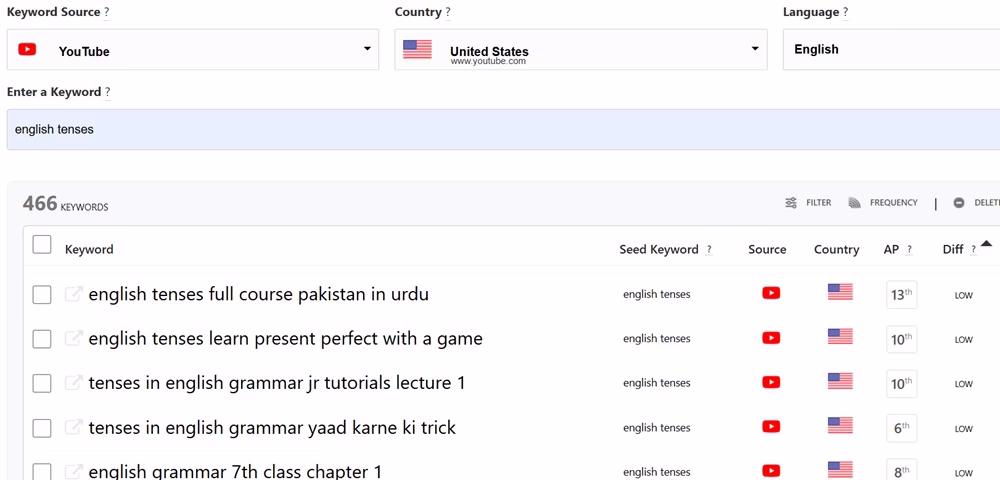This screenshot has width=1000, height=480.
Task: Open external link icon for 'yaad karne ki trick'
Action: tap(74, 428)
